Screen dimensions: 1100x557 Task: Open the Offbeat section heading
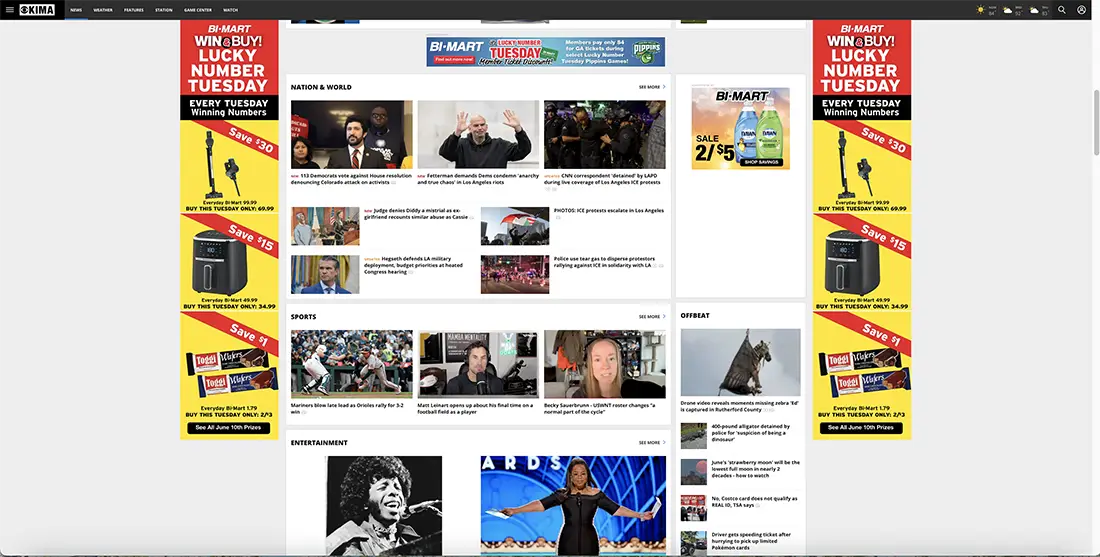(x=695, y=316)
